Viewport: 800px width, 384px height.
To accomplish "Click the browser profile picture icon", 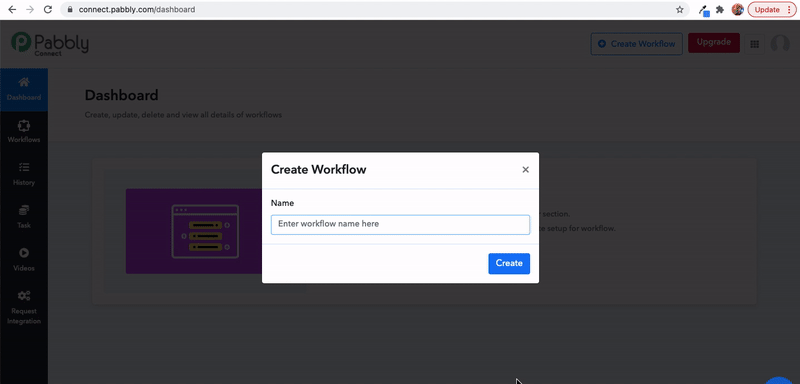I will [x=737, y=10].
